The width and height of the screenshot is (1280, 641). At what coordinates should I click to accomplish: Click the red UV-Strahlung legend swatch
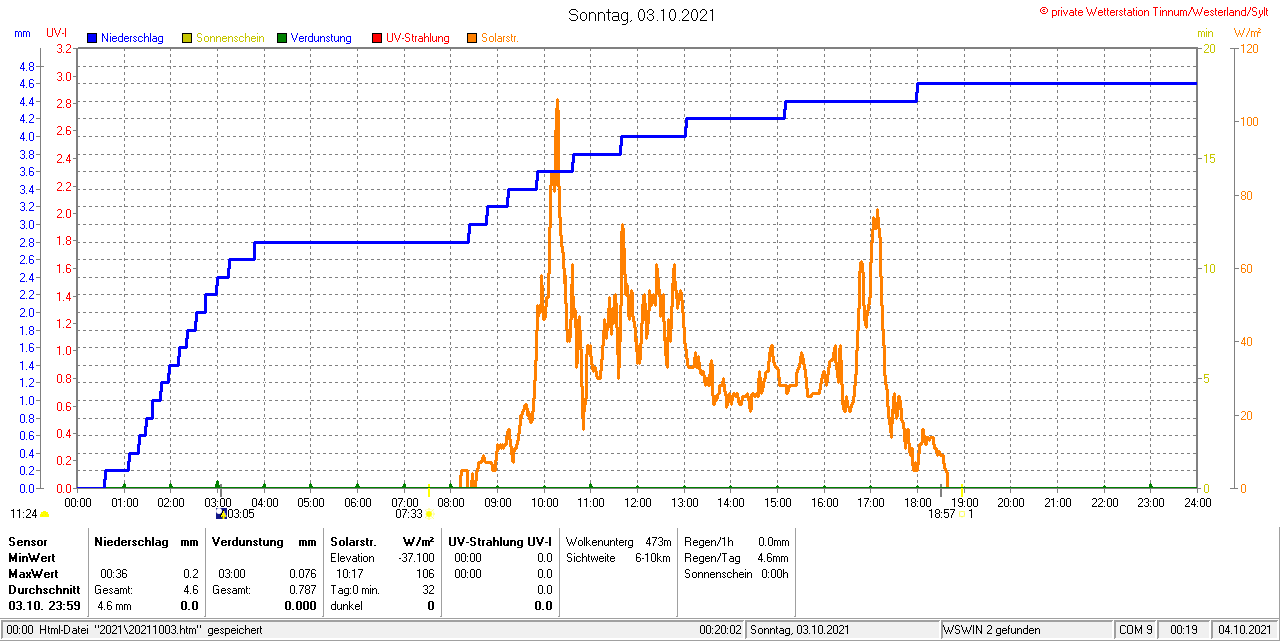(377, 38)
